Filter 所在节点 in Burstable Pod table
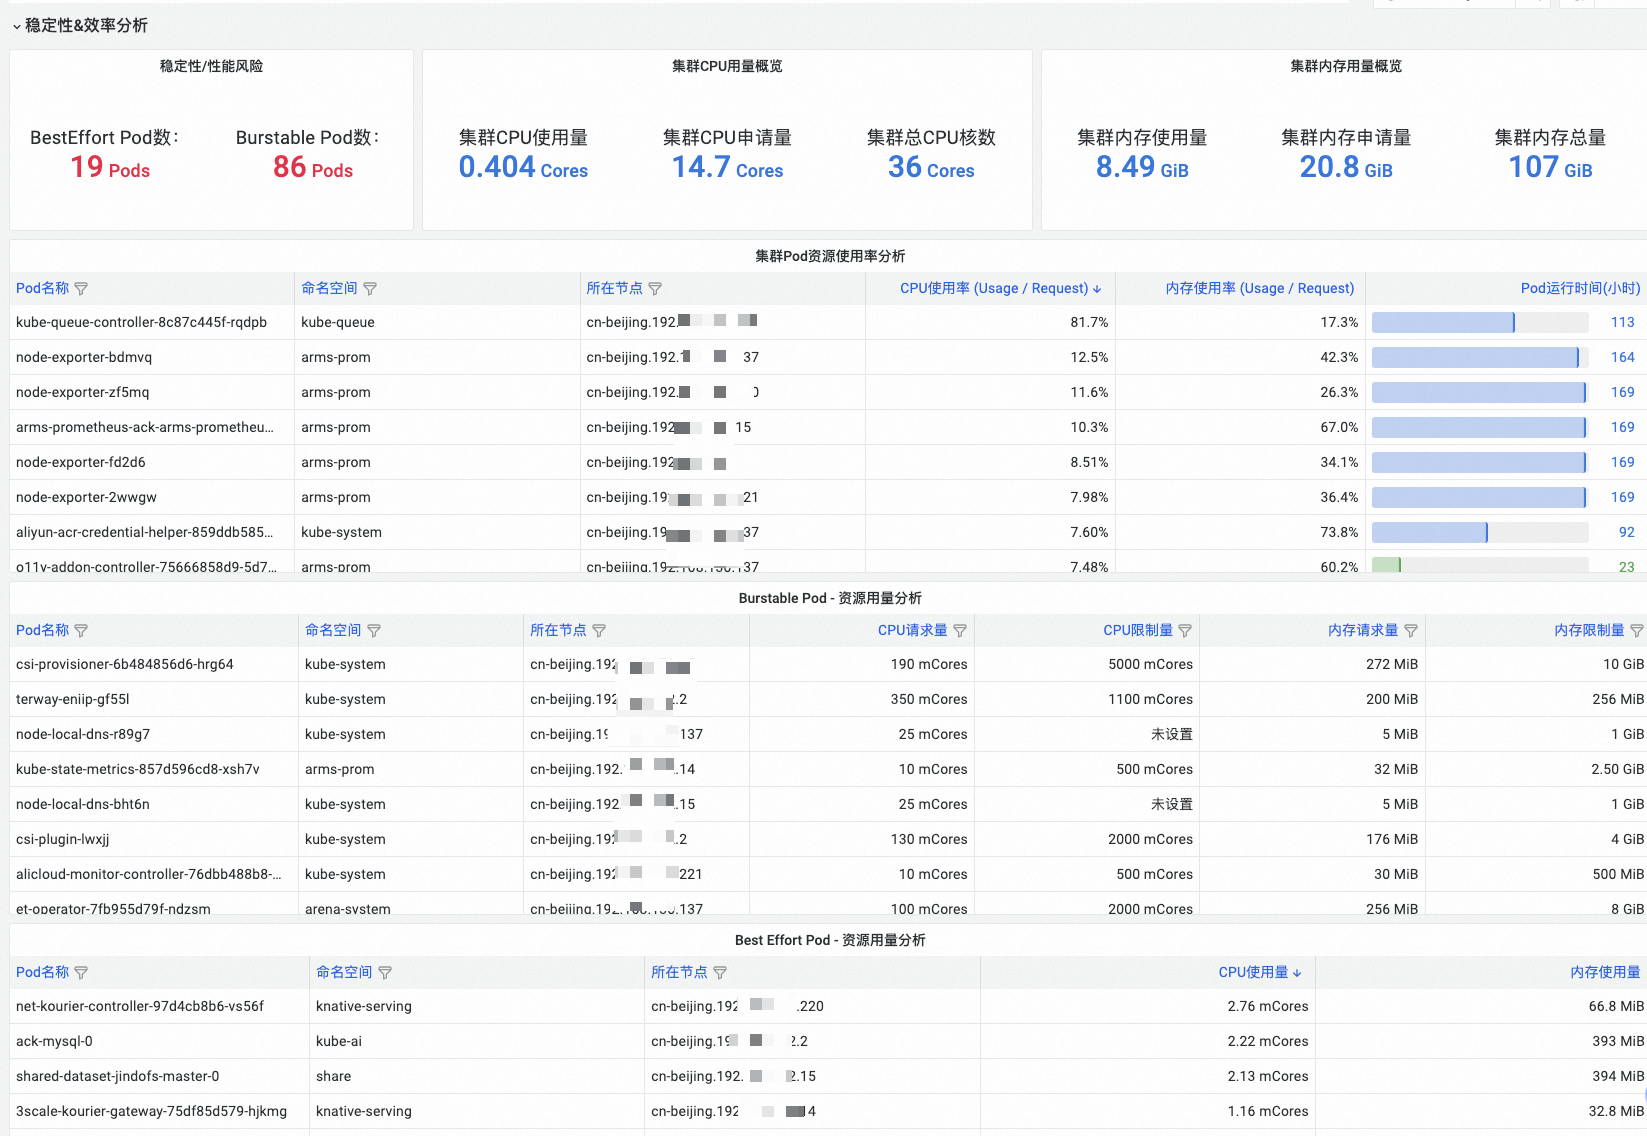 [599, 630]
